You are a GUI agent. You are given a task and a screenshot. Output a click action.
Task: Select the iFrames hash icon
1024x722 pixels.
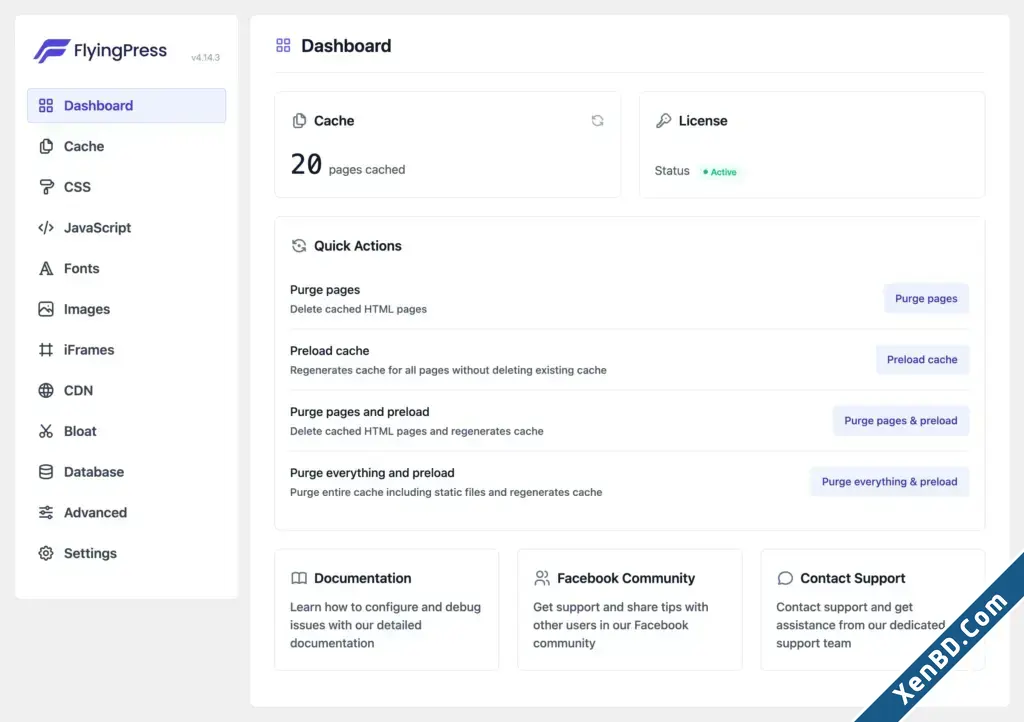point(46,350)
